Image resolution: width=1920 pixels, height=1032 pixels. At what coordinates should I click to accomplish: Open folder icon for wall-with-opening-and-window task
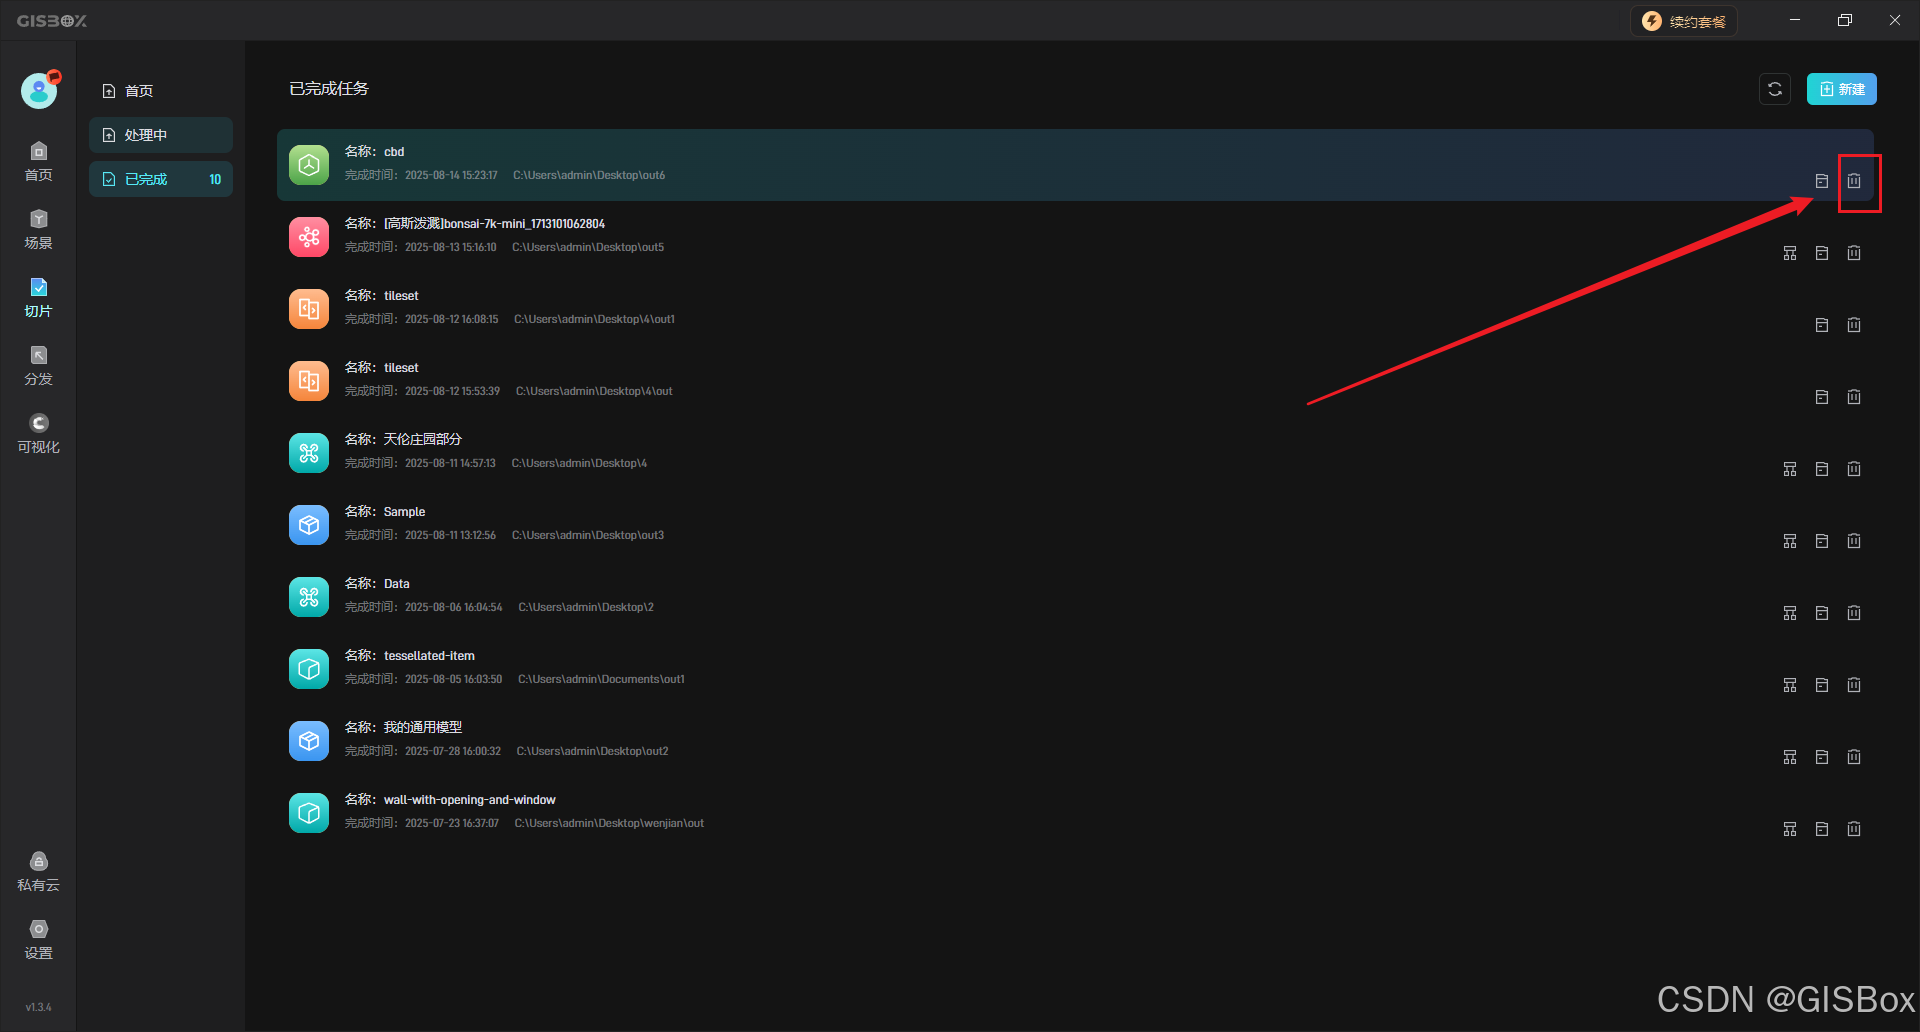1822,829
